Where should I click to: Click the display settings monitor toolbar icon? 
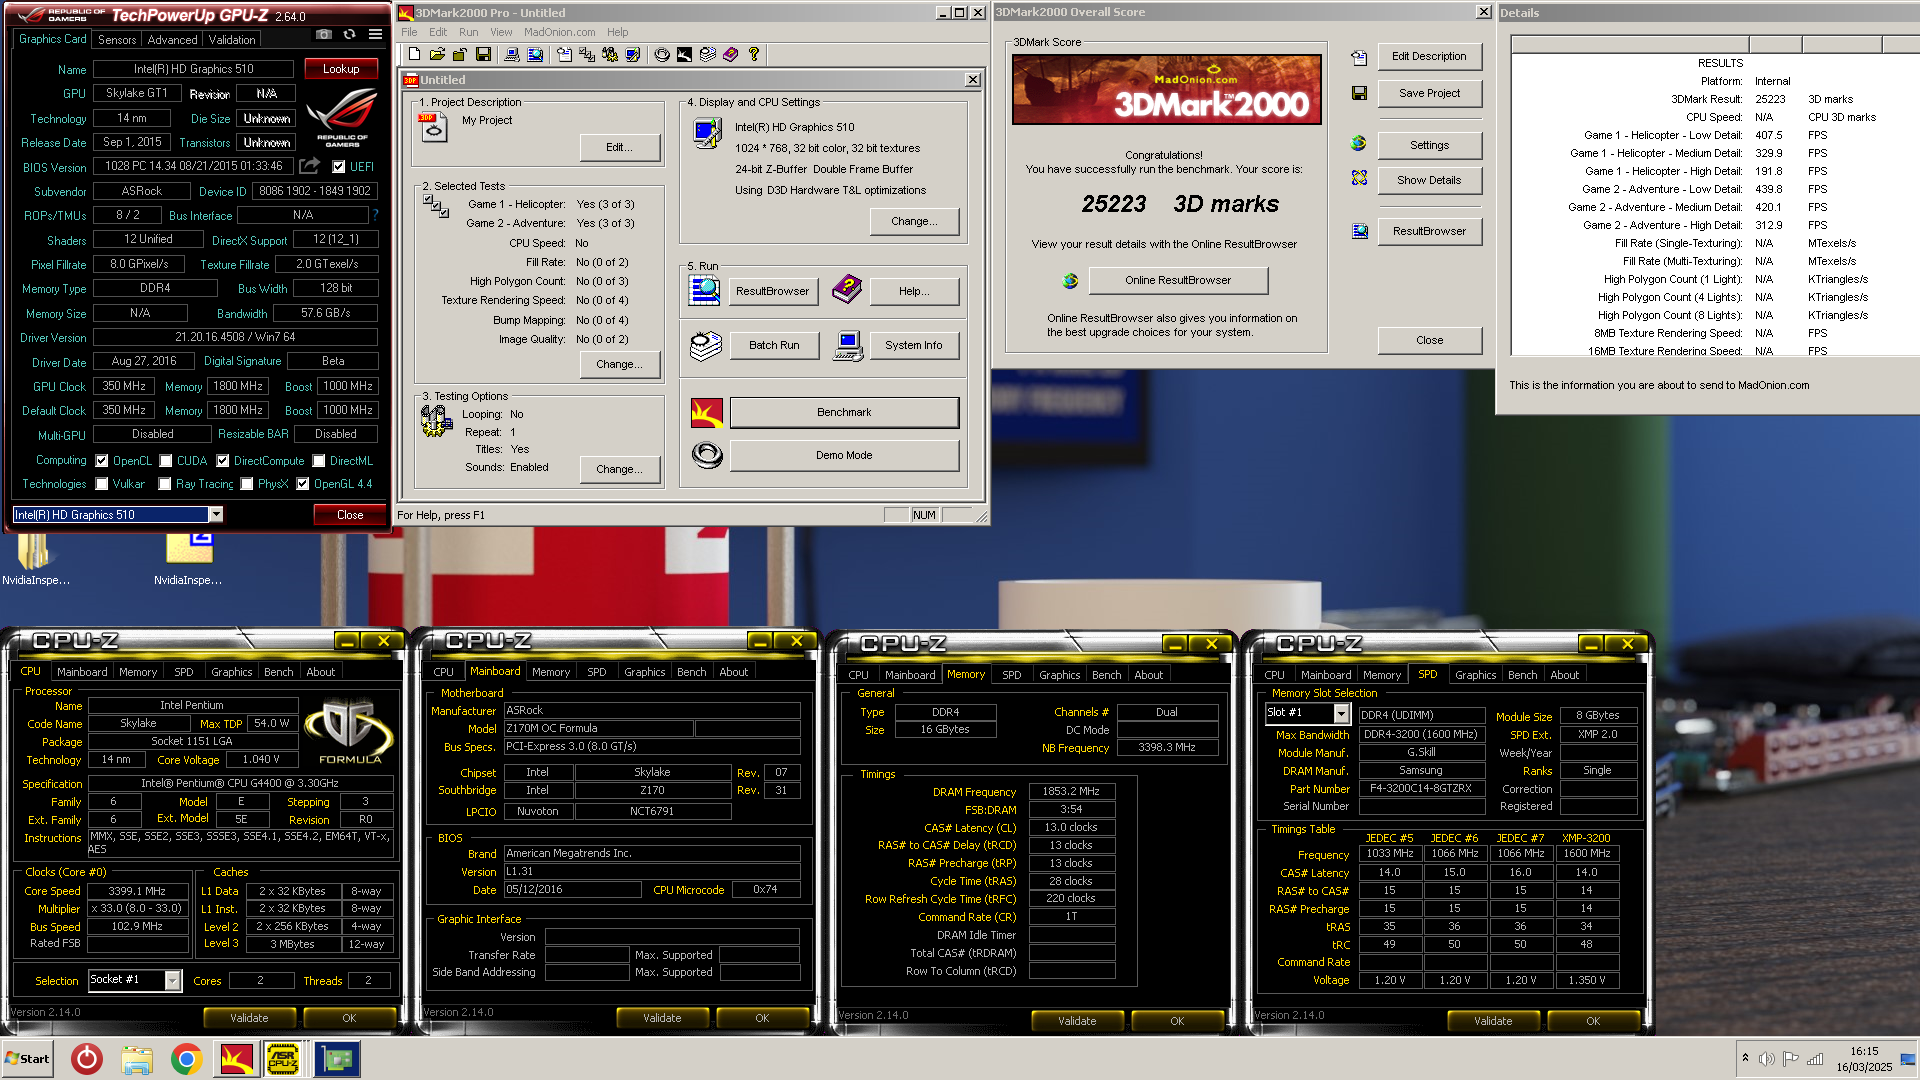[633, 55]
